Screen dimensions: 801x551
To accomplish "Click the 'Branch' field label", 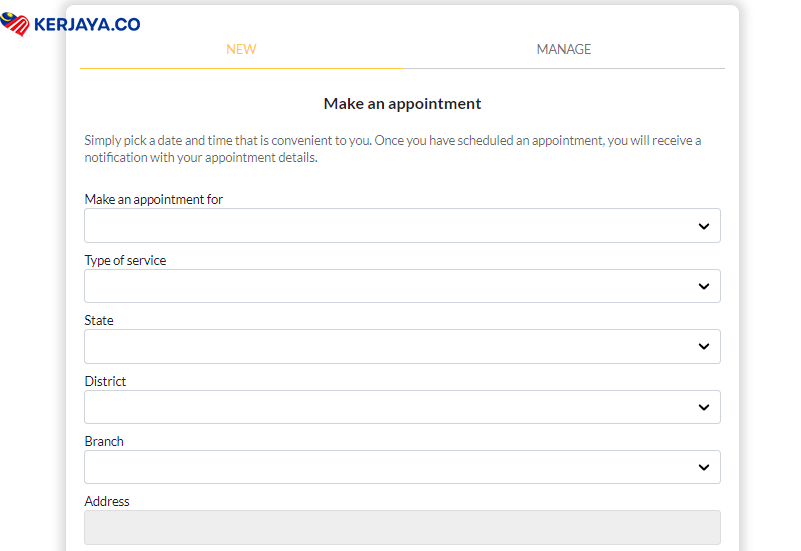I will (104, 441).
